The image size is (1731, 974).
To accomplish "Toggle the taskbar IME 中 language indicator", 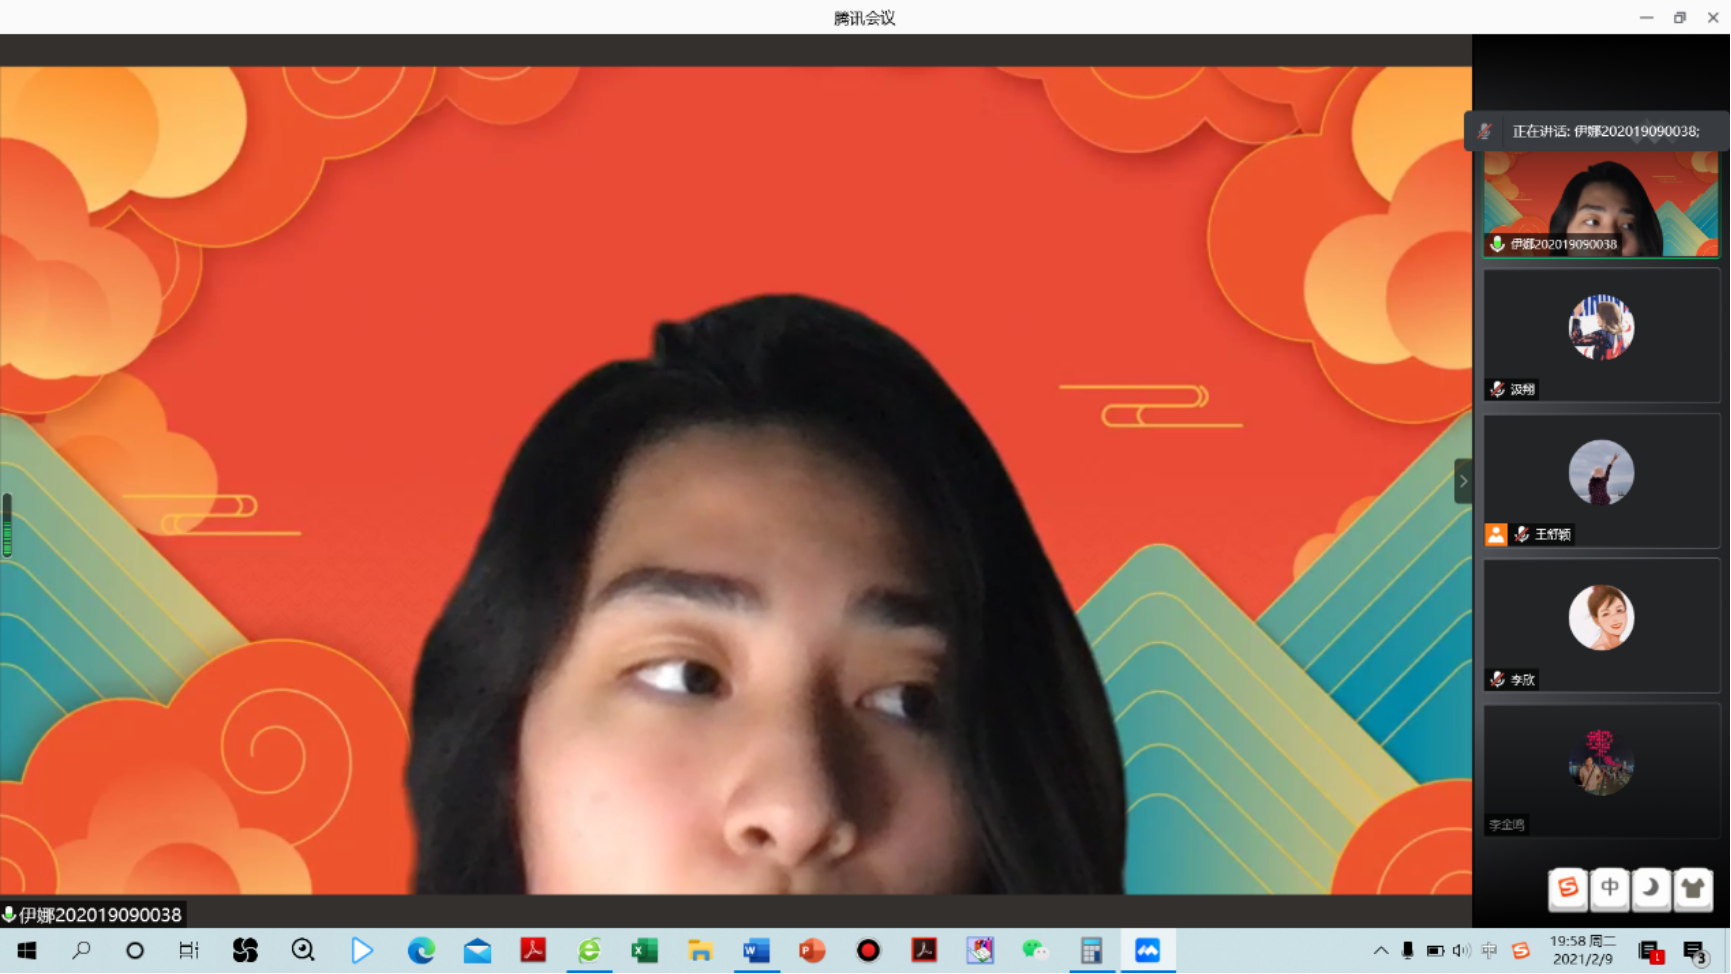I will click(1489, 950).
